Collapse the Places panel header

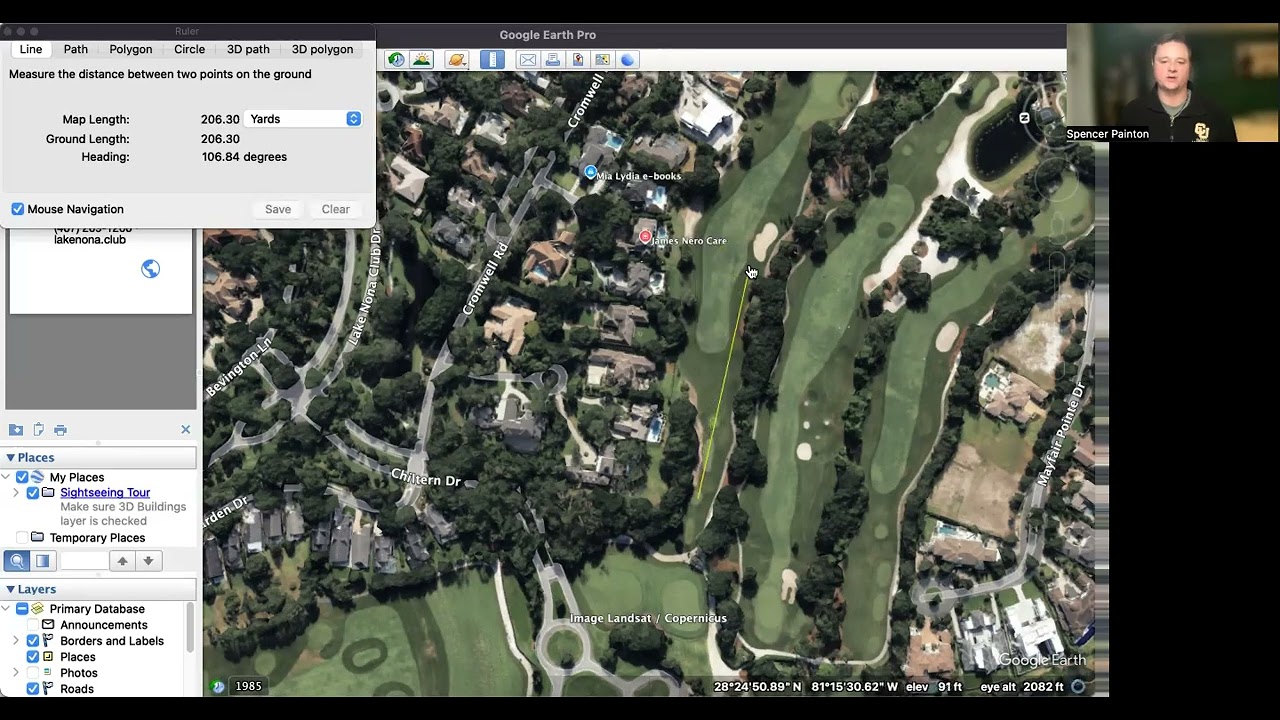[100, 458]
